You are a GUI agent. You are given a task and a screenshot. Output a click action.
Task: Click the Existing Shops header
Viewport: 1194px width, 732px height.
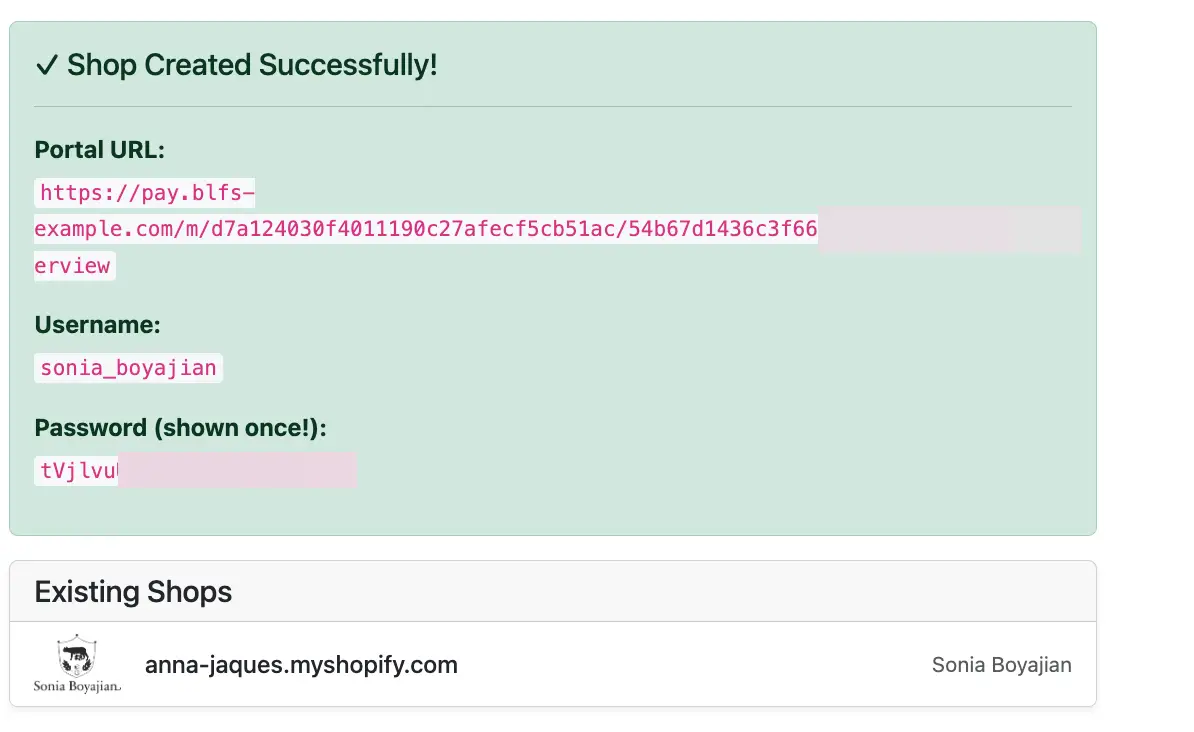133,592
